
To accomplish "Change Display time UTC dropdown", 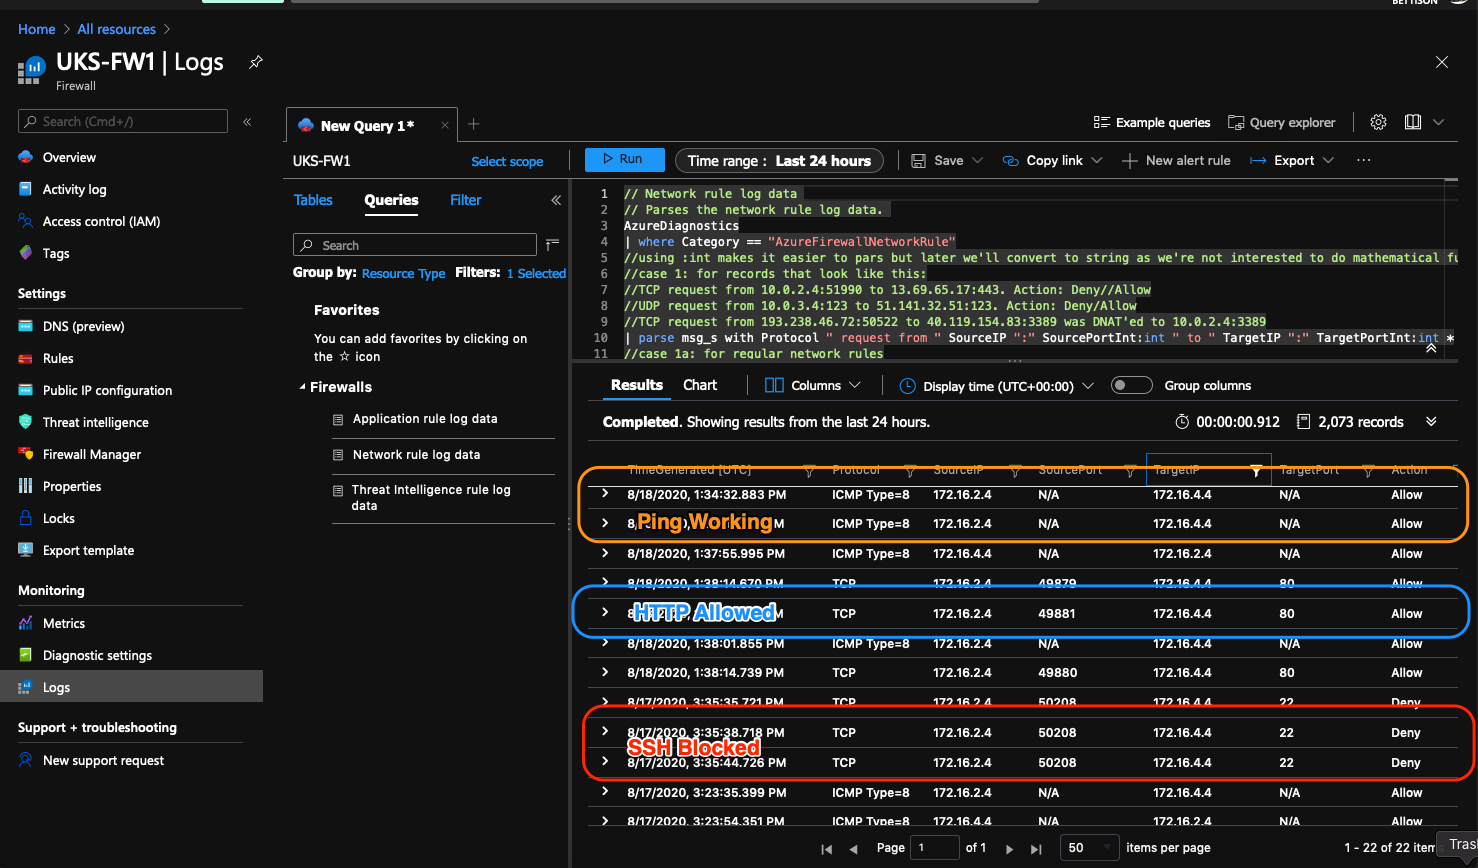I will 997,386.
